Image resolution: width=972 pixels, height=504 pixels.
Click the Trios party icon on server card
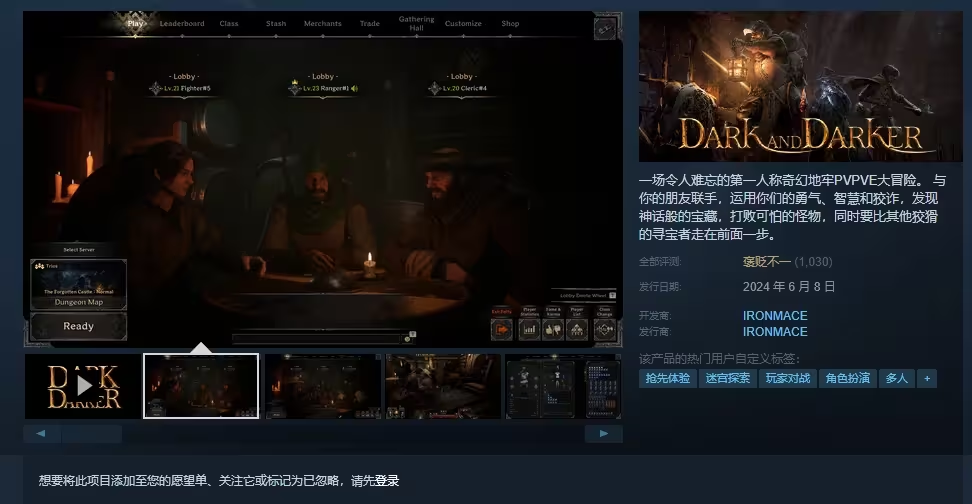pos(40,266)
